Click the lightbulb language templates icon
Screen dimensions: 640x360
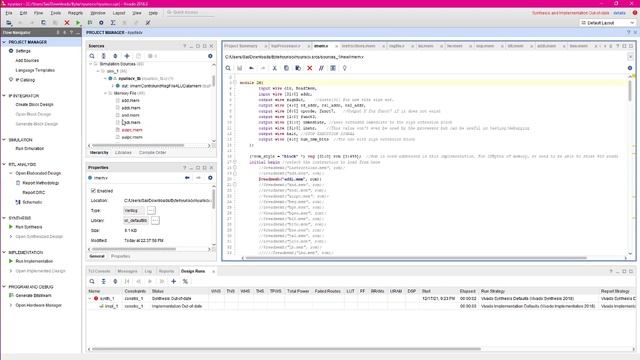click(x=344, y=68)
